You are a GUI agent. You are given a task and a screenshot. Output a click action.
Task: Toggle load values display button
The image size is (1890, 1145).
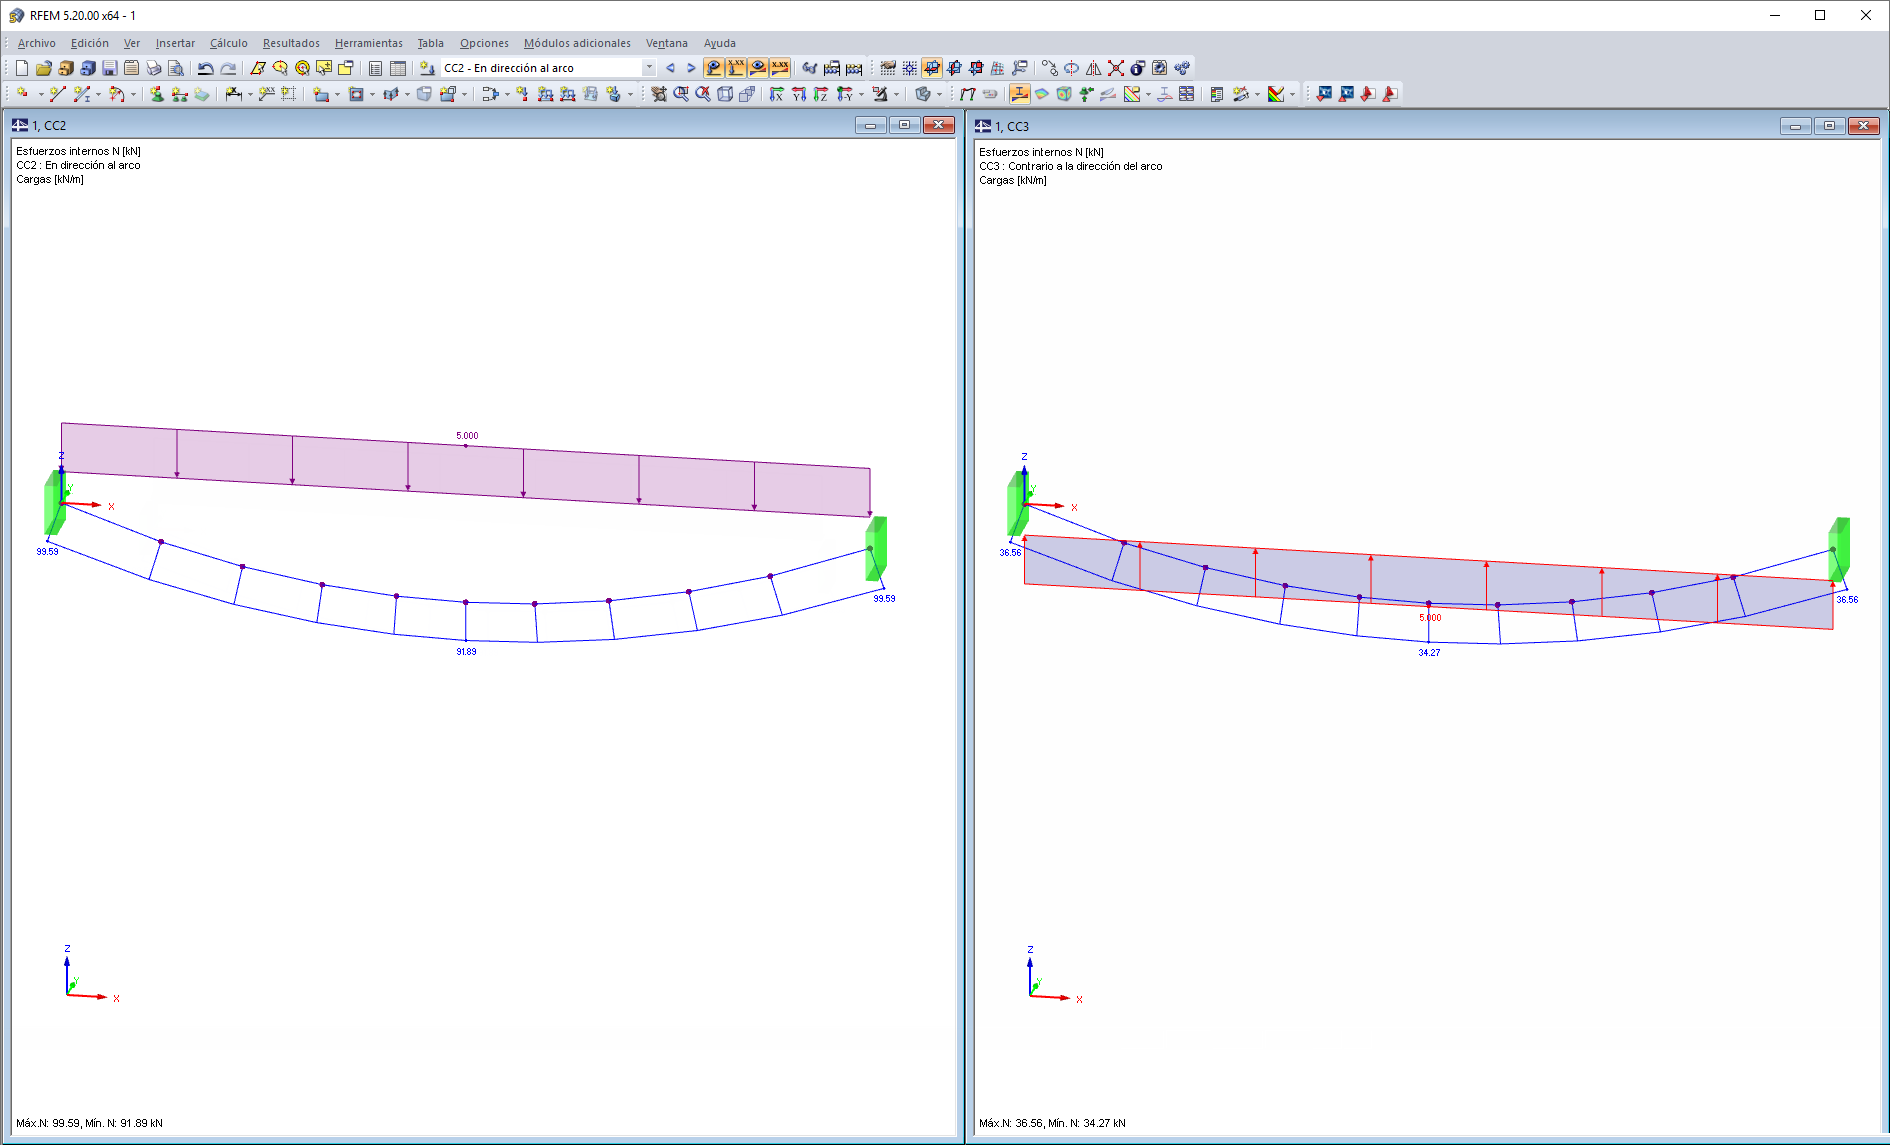[736, 68]
